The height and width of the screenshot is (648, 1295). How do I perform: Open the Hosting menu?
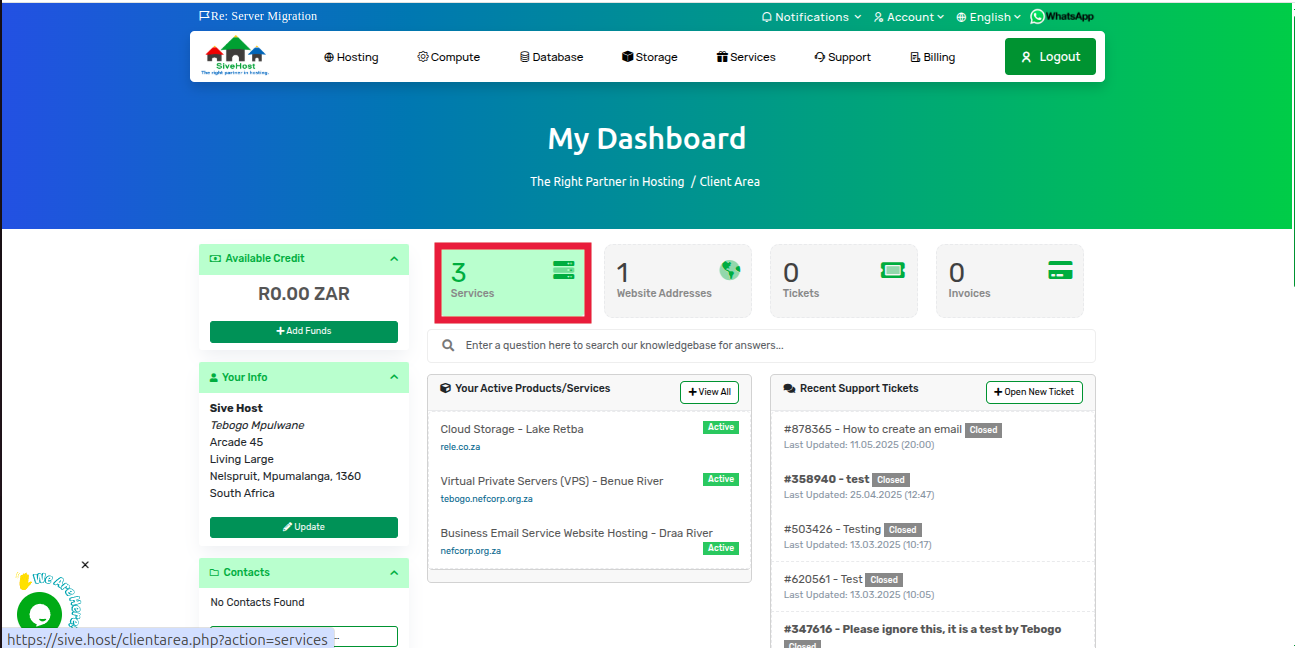point(351,57)
